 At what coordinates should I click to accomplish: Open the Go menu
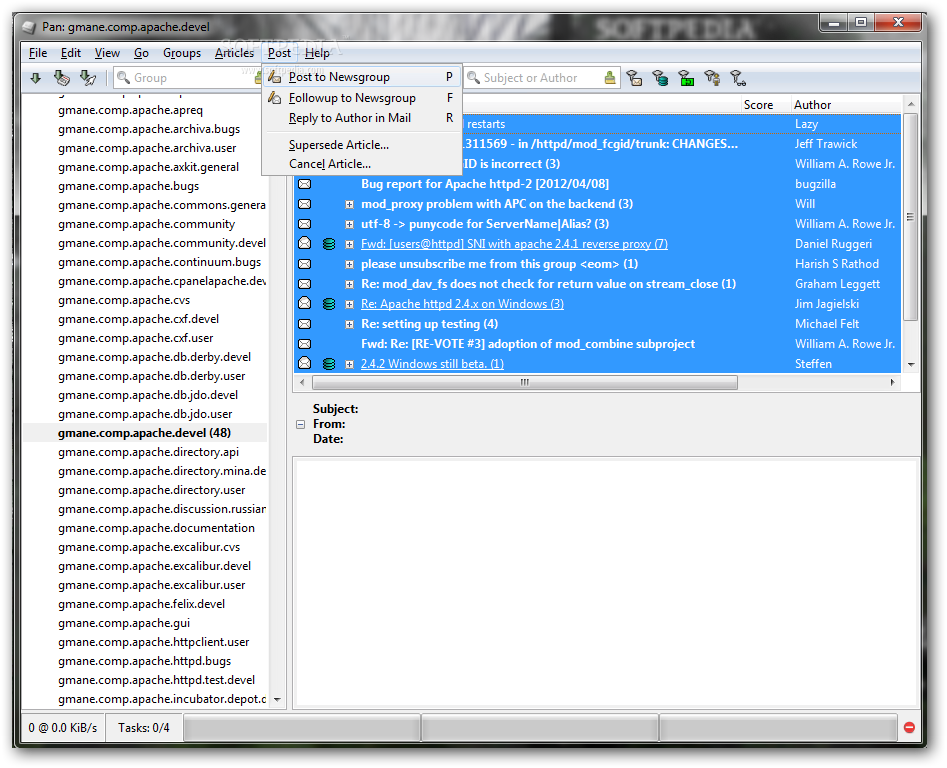pyautogui.click(x=141, y=53)
